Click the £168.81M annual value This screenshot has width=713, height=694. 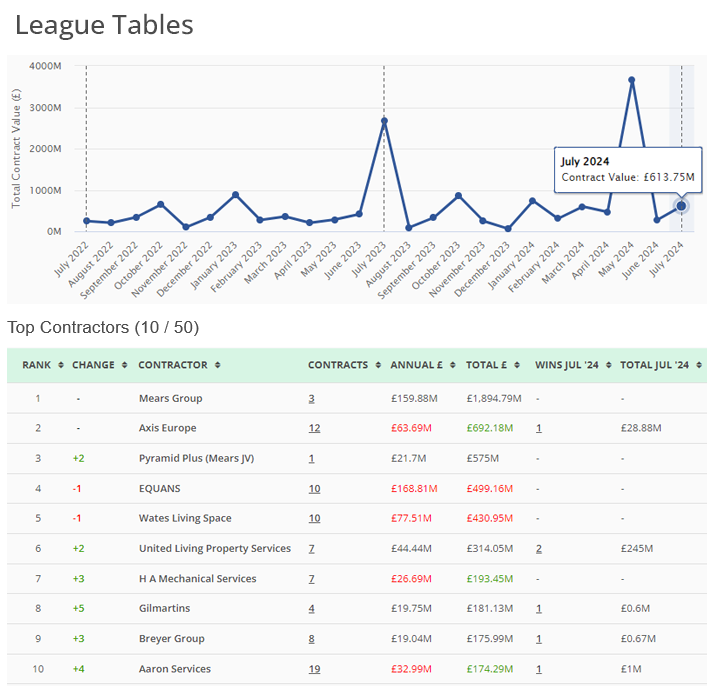point(414,488)
